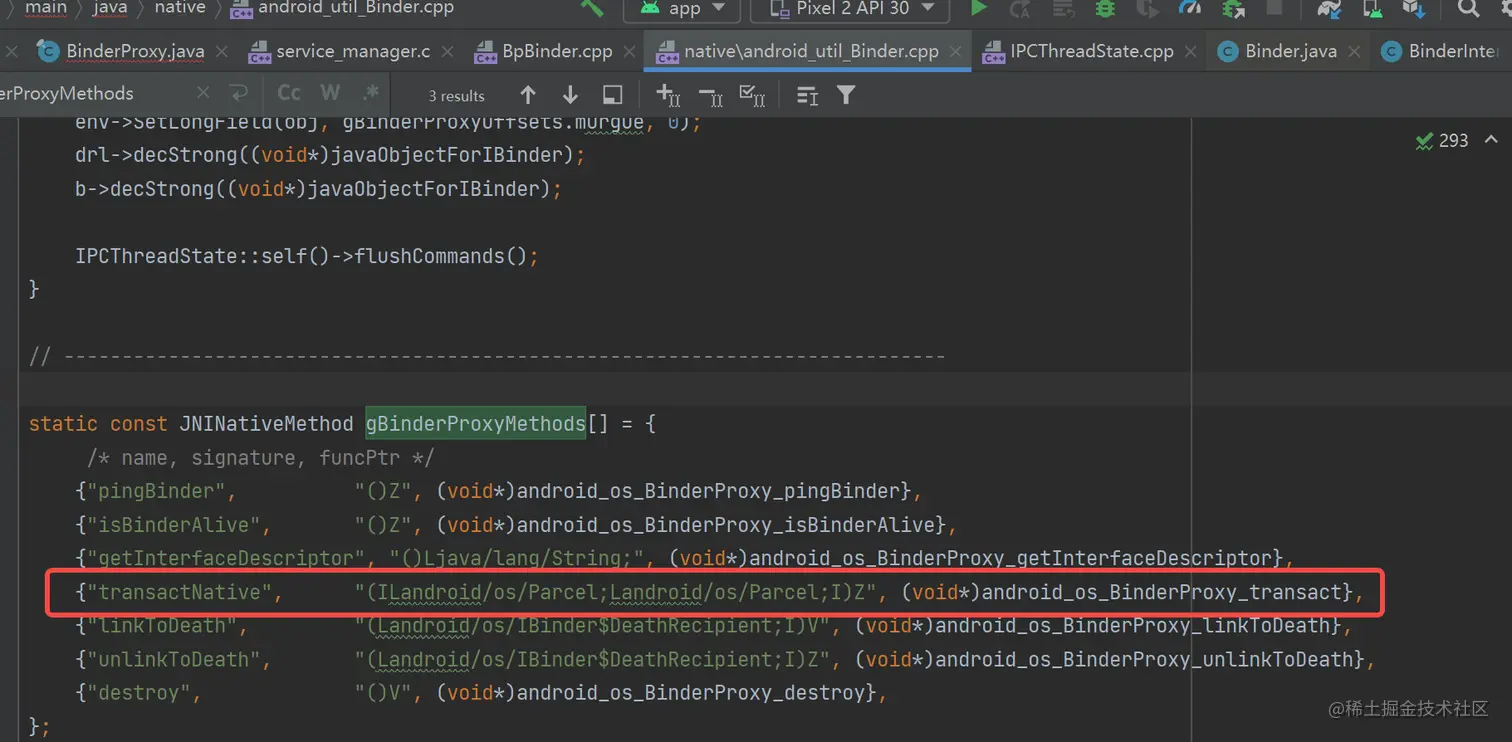This screenshot has height=742, width=1512.
Task: Open search results in Find tool window
Action: click(x=613, y=95)
